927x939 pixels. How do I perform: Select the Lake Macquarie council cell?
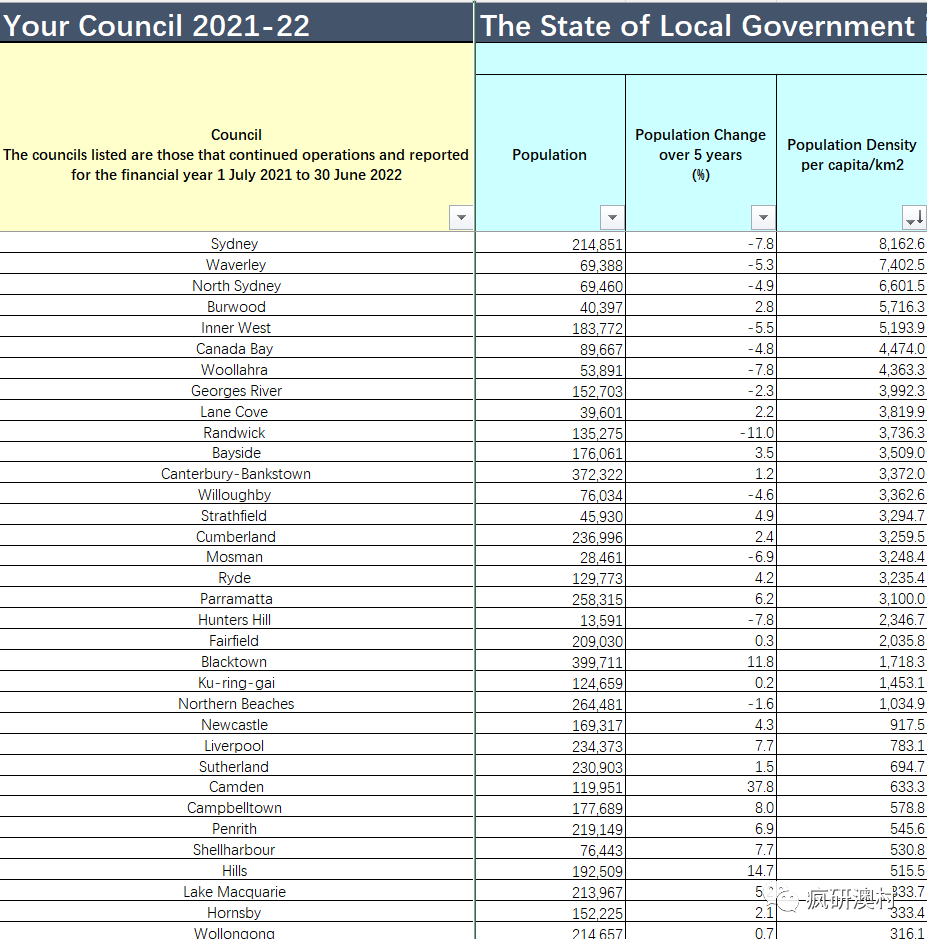point(236,891)
